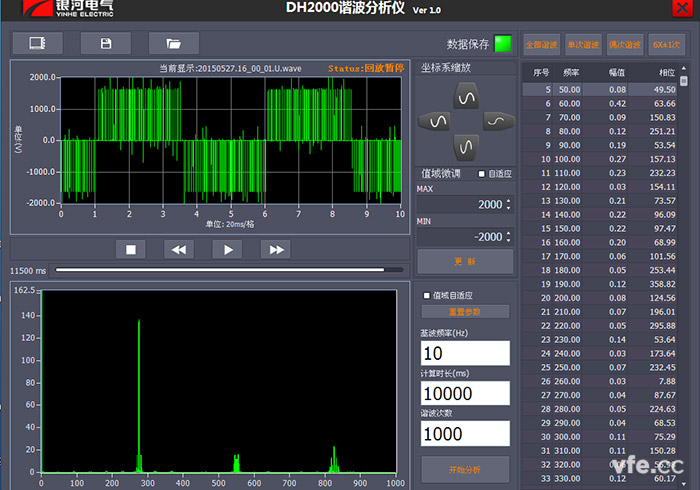Toggle the 自适应 checkbox
The width and height of the screenshot is (700, 490).
point(481,174)
